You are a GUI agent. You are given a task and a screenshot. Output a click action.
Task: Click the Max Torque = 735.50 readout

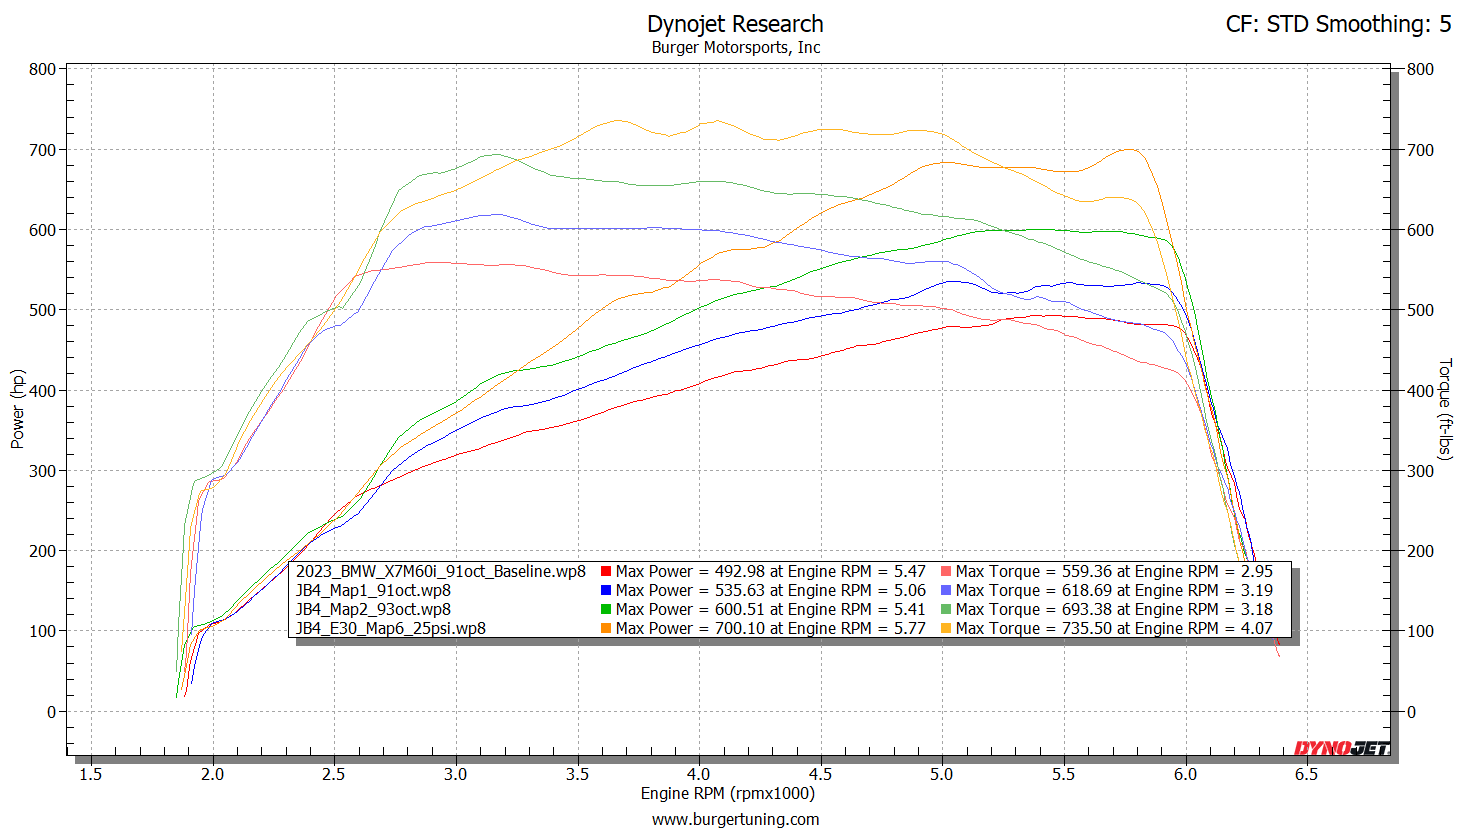pos(1114,629)
